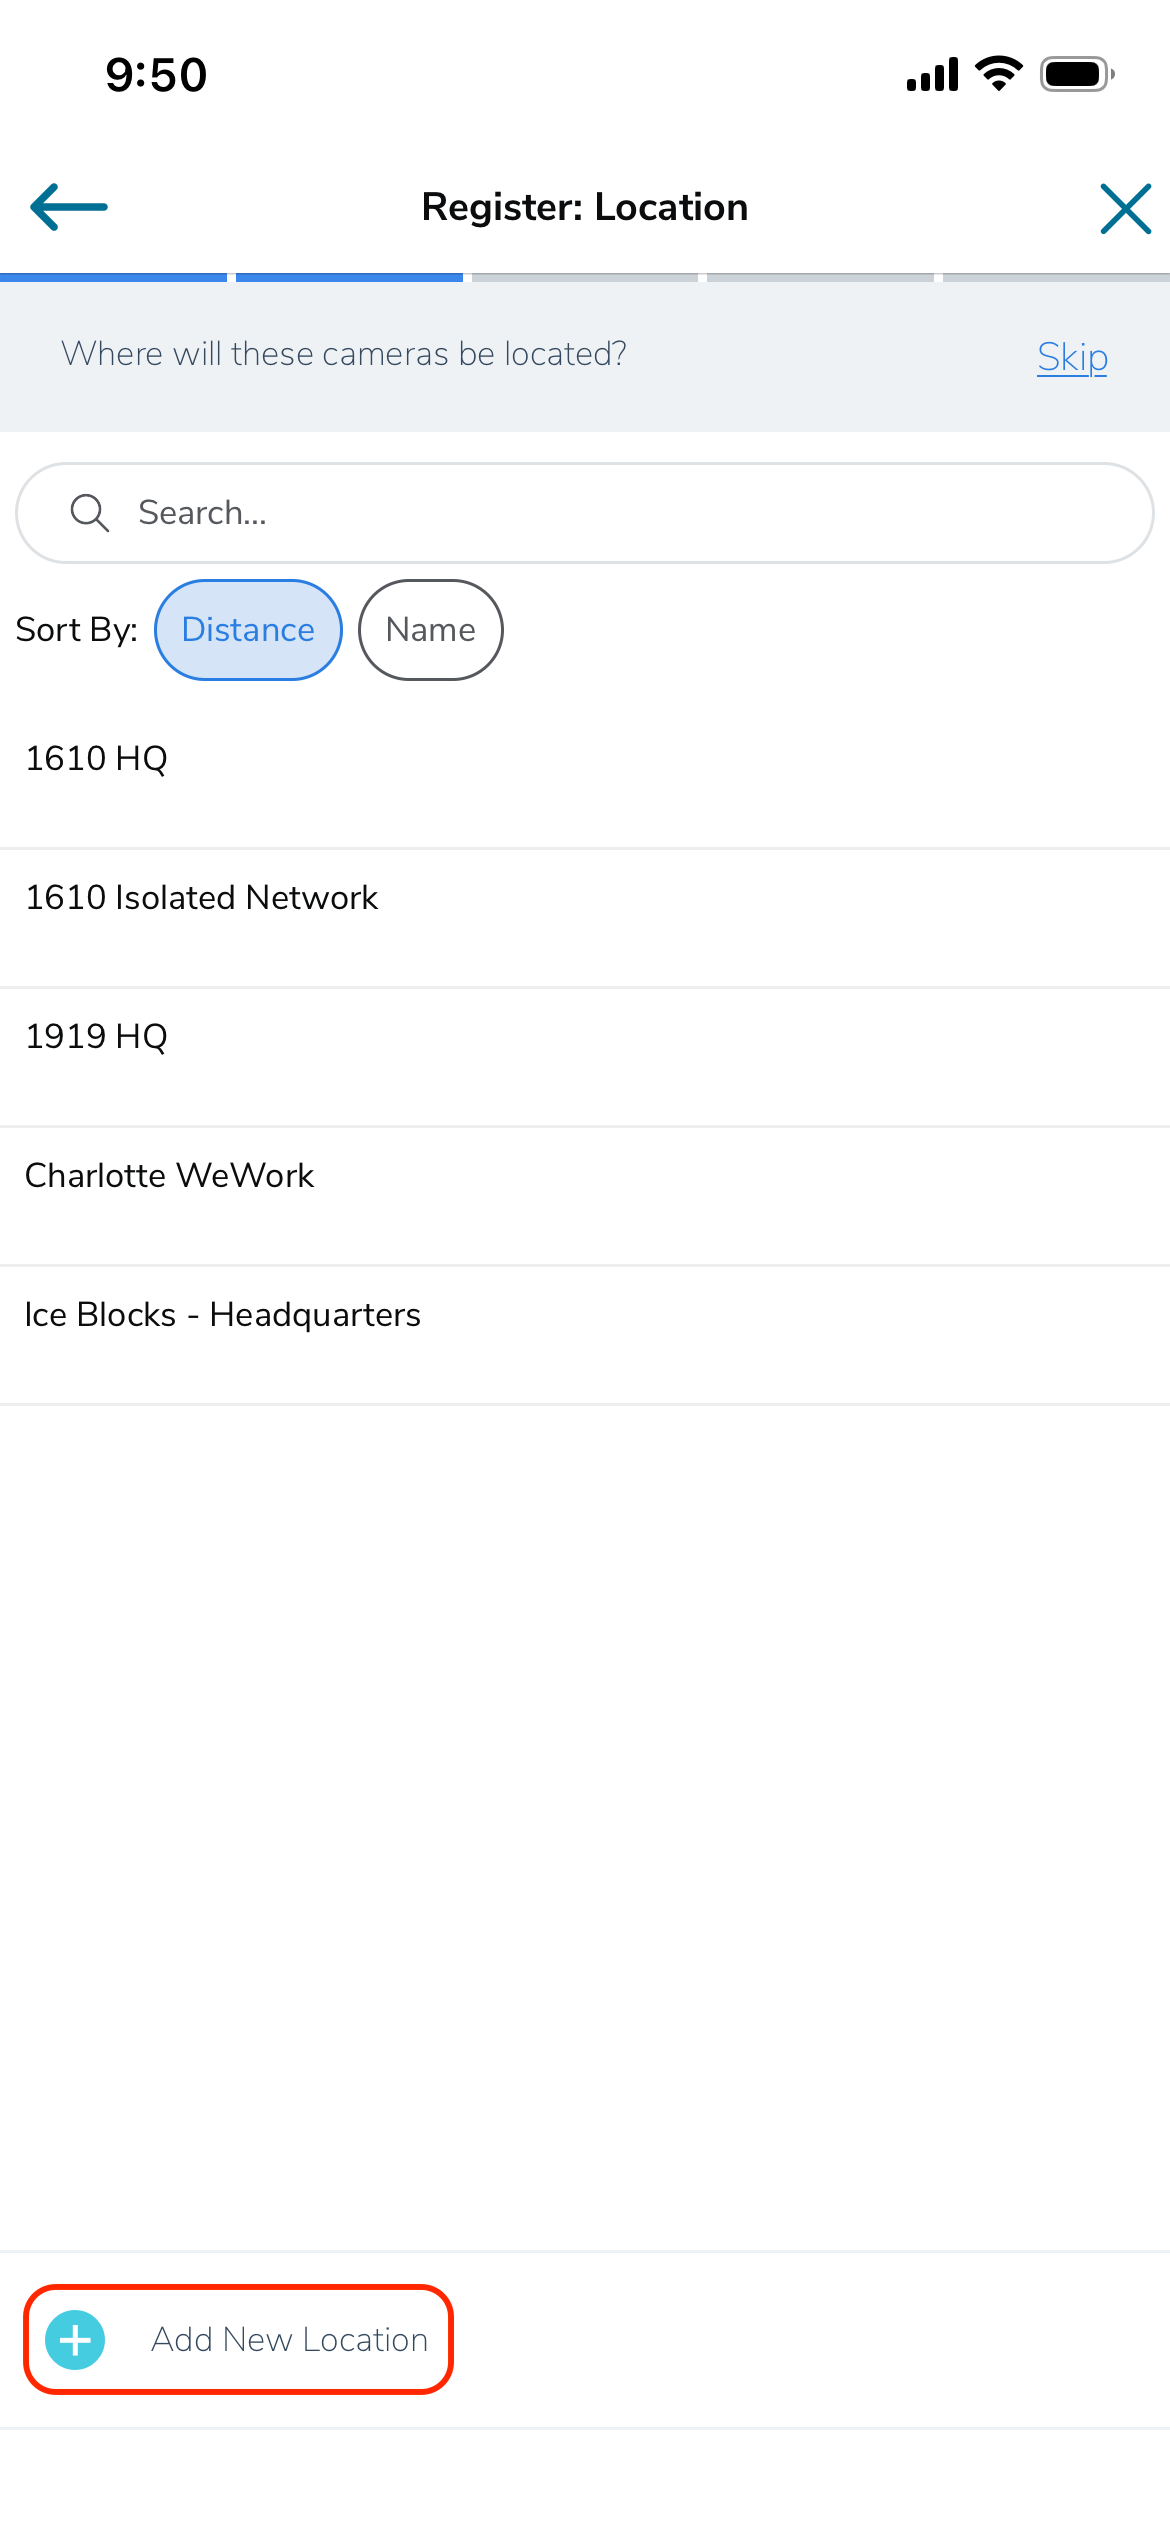The height and width of the screenshot is (2532, 1170).
Task: Tap the third progress step segment
Action: (x=585, y=277)
